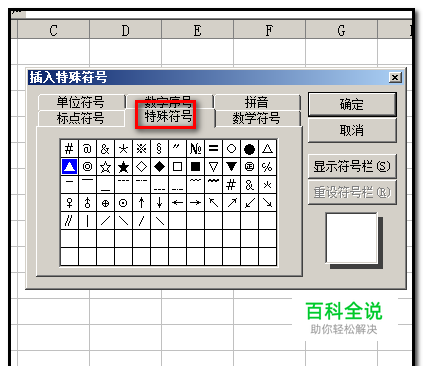This screenshot has height=366, width=423.
Task: Select the low underscore _ symbol
Action: click(x=105, y=185)
